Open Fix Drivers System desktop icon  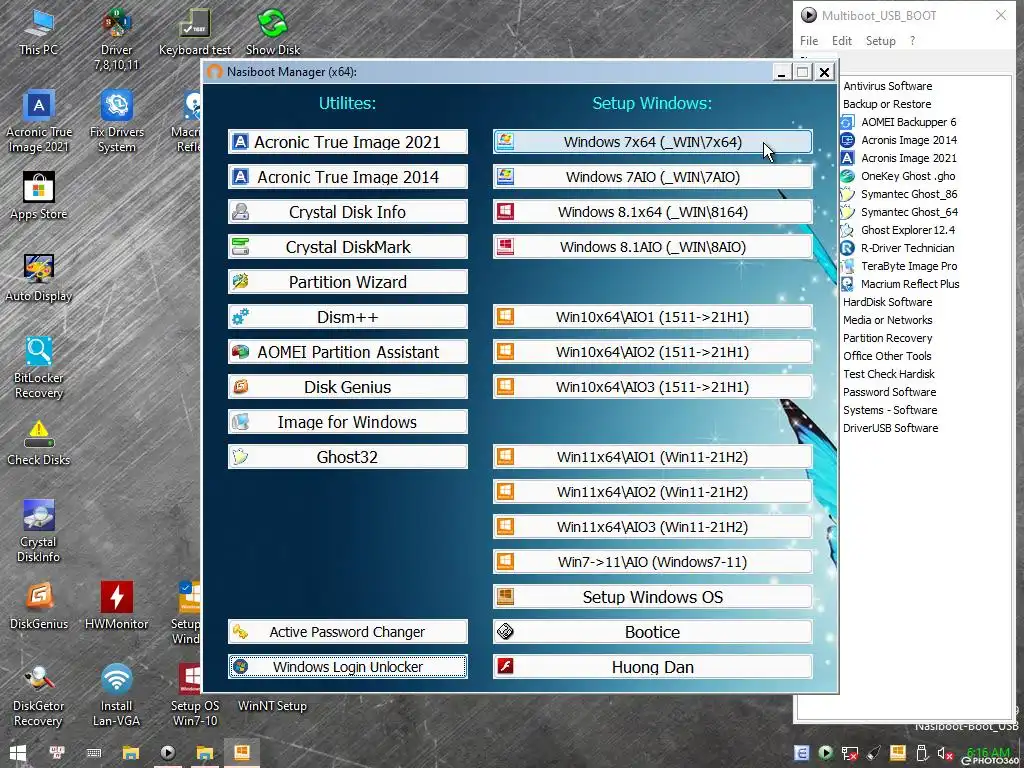116,122
